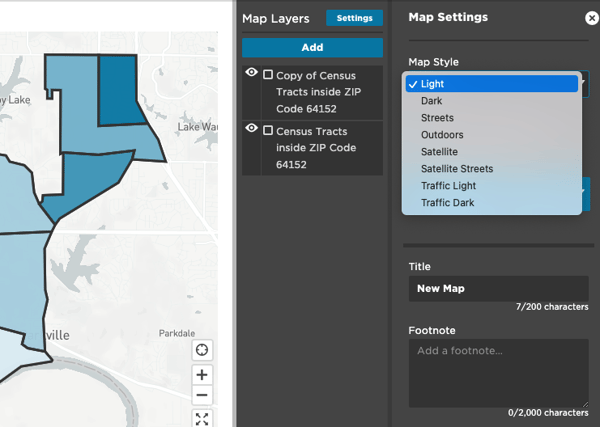Click the Title field containing New Map

click(497, 289)
